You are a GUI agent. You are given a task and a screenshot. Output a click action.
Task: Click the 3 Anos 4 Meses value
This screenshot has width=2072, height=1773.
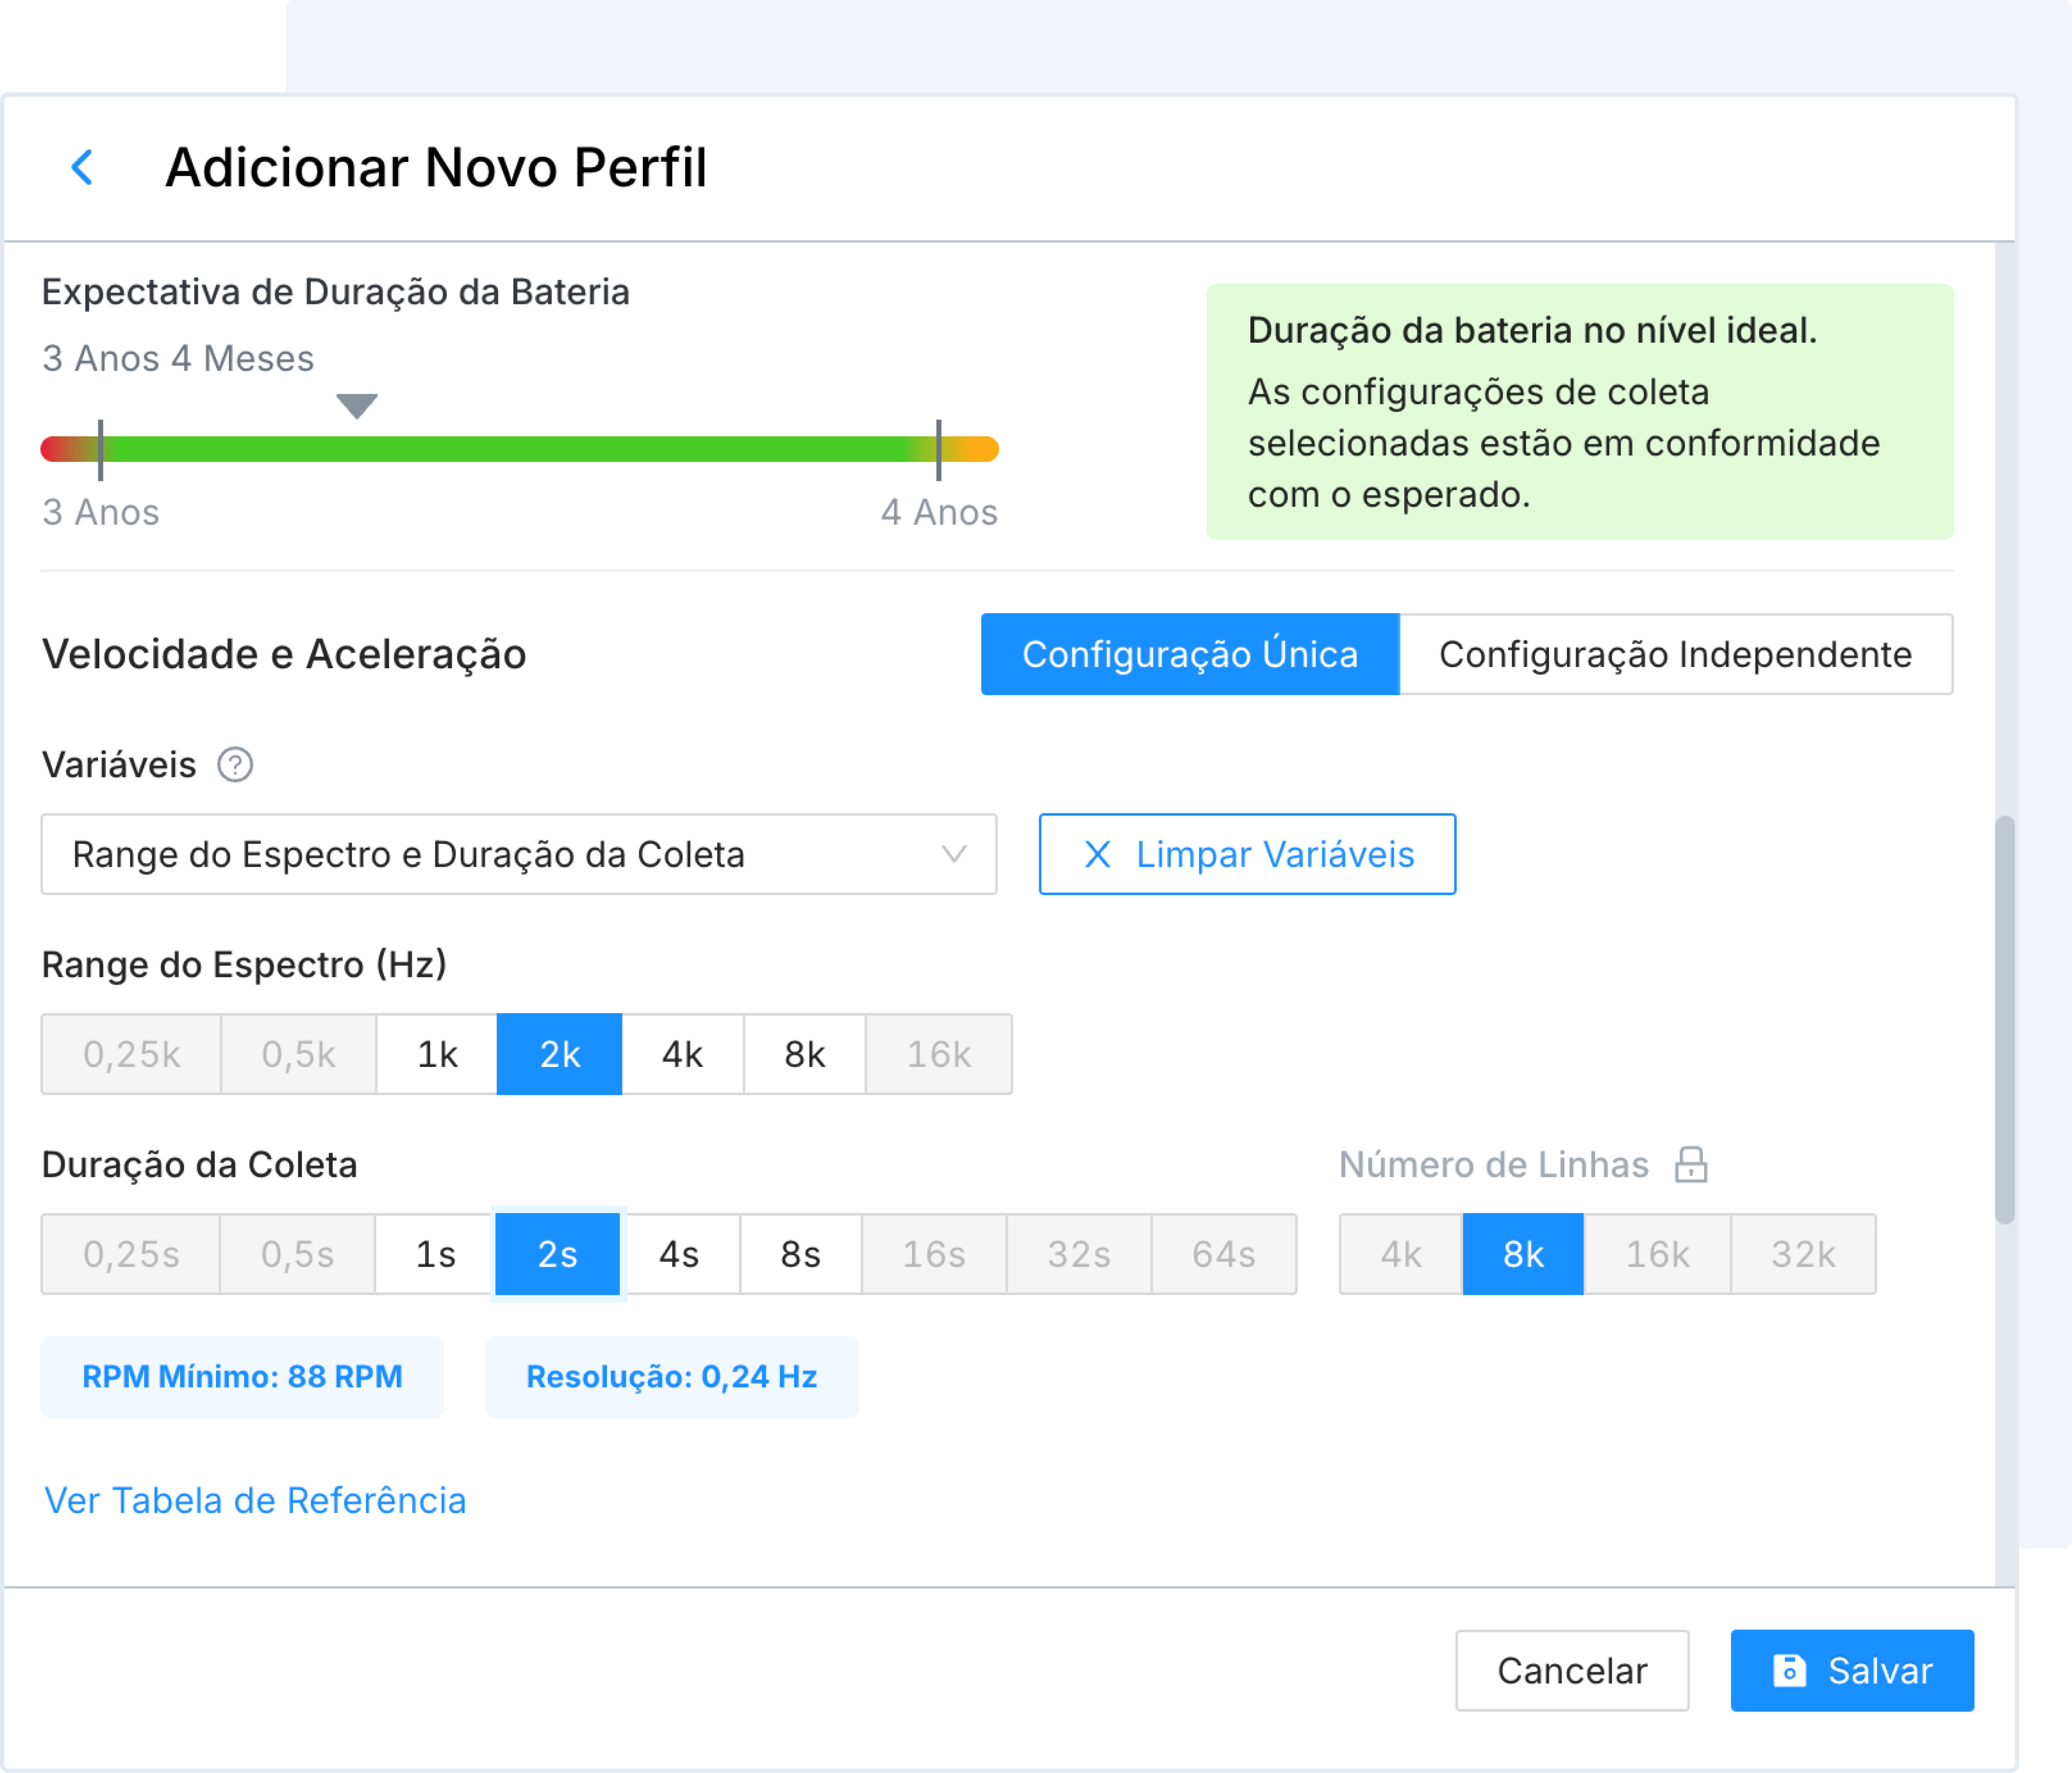click(178, 358)
